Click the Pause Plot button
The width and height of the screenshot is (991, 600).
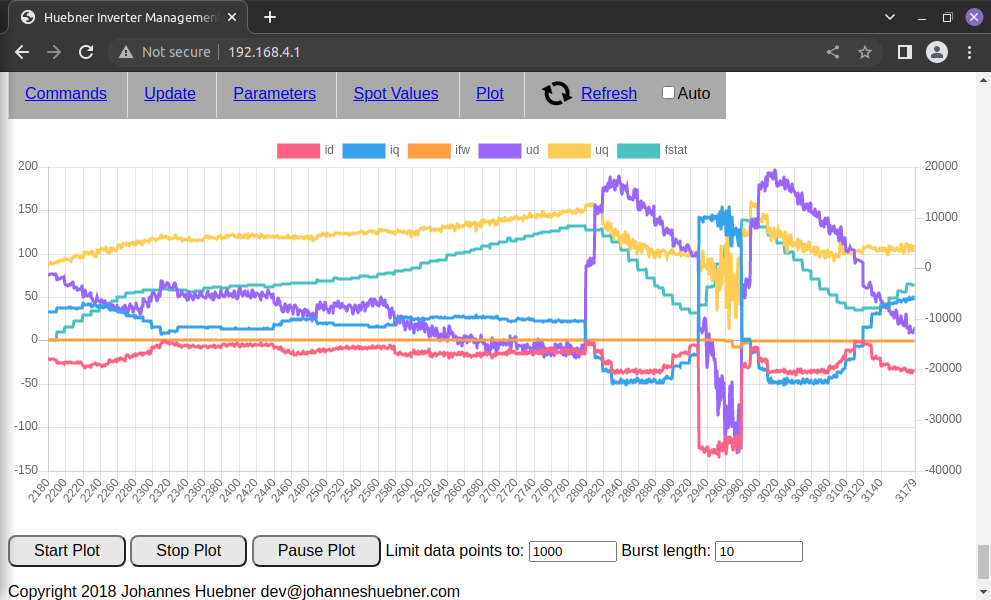(x=316, y=551)
